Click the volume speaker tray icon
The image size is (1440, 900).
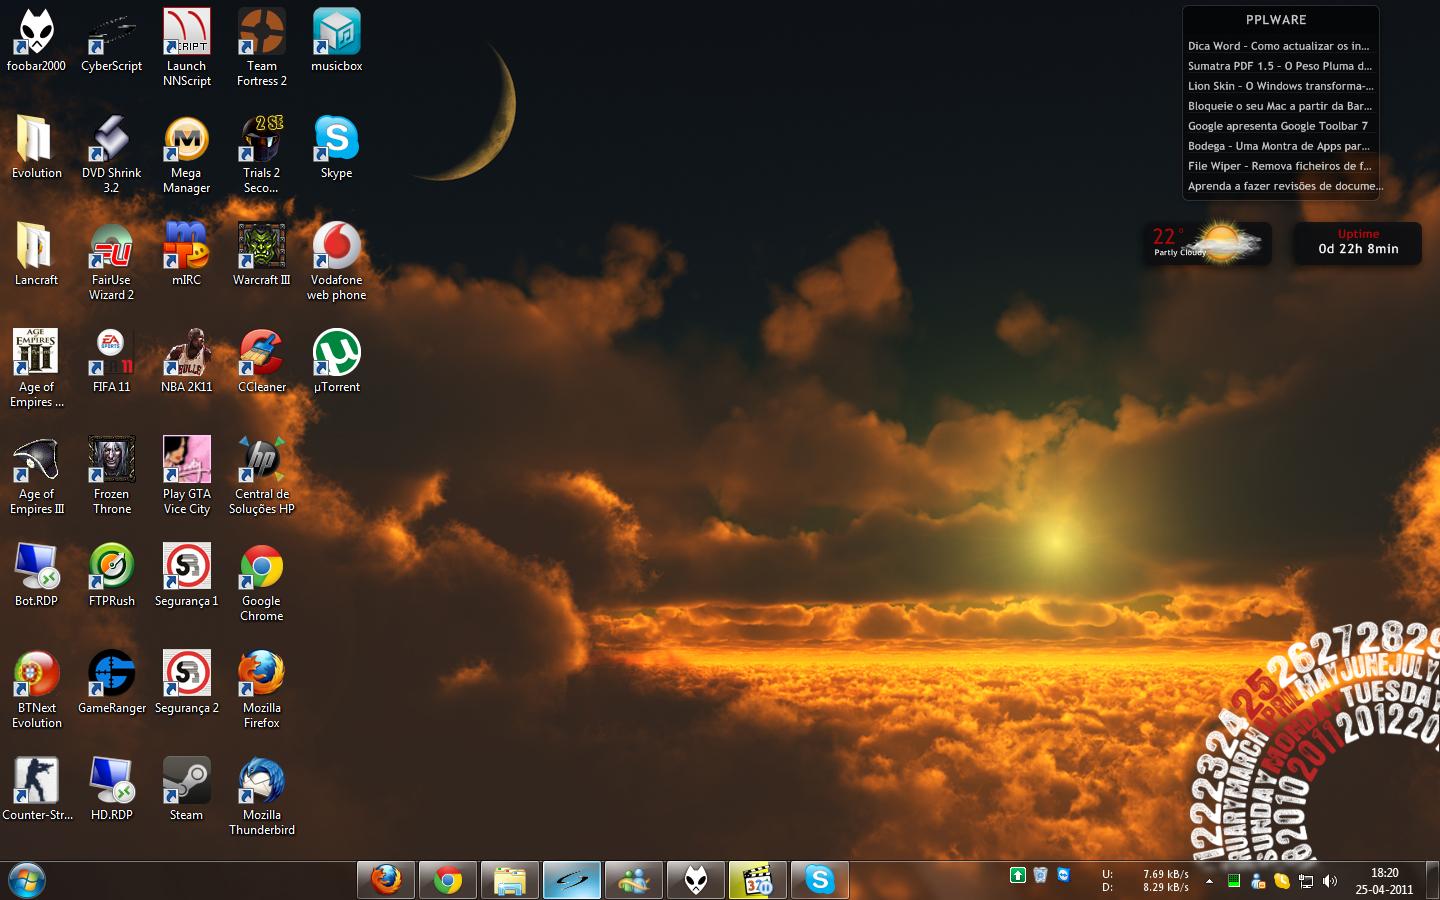pyautogui.click(x=1330, y=881)
